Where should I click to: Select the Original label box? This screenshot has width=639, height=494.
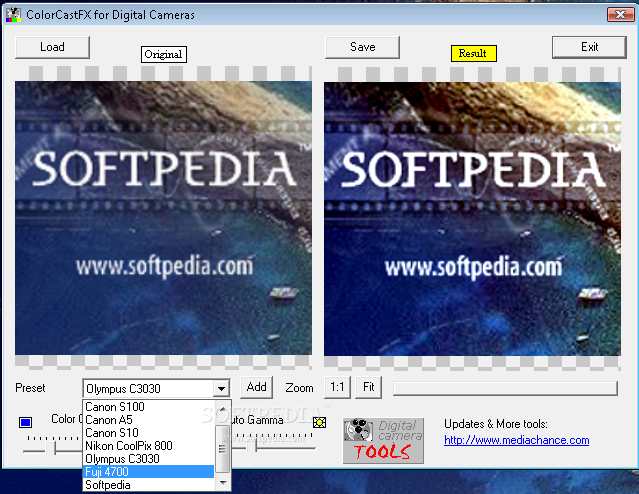[x=164, y=54]
